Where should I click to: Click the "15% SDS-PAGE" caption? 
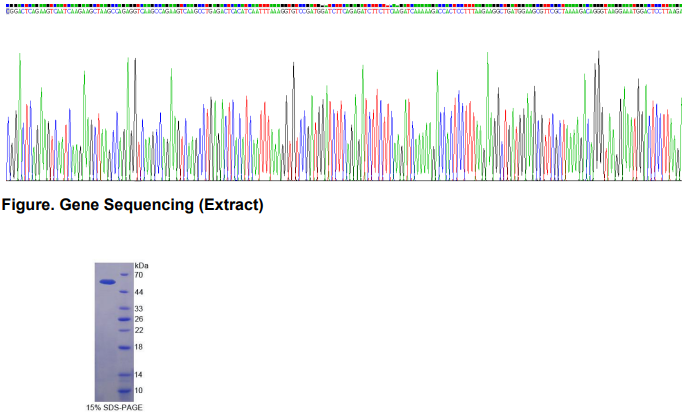click(114, 408)
